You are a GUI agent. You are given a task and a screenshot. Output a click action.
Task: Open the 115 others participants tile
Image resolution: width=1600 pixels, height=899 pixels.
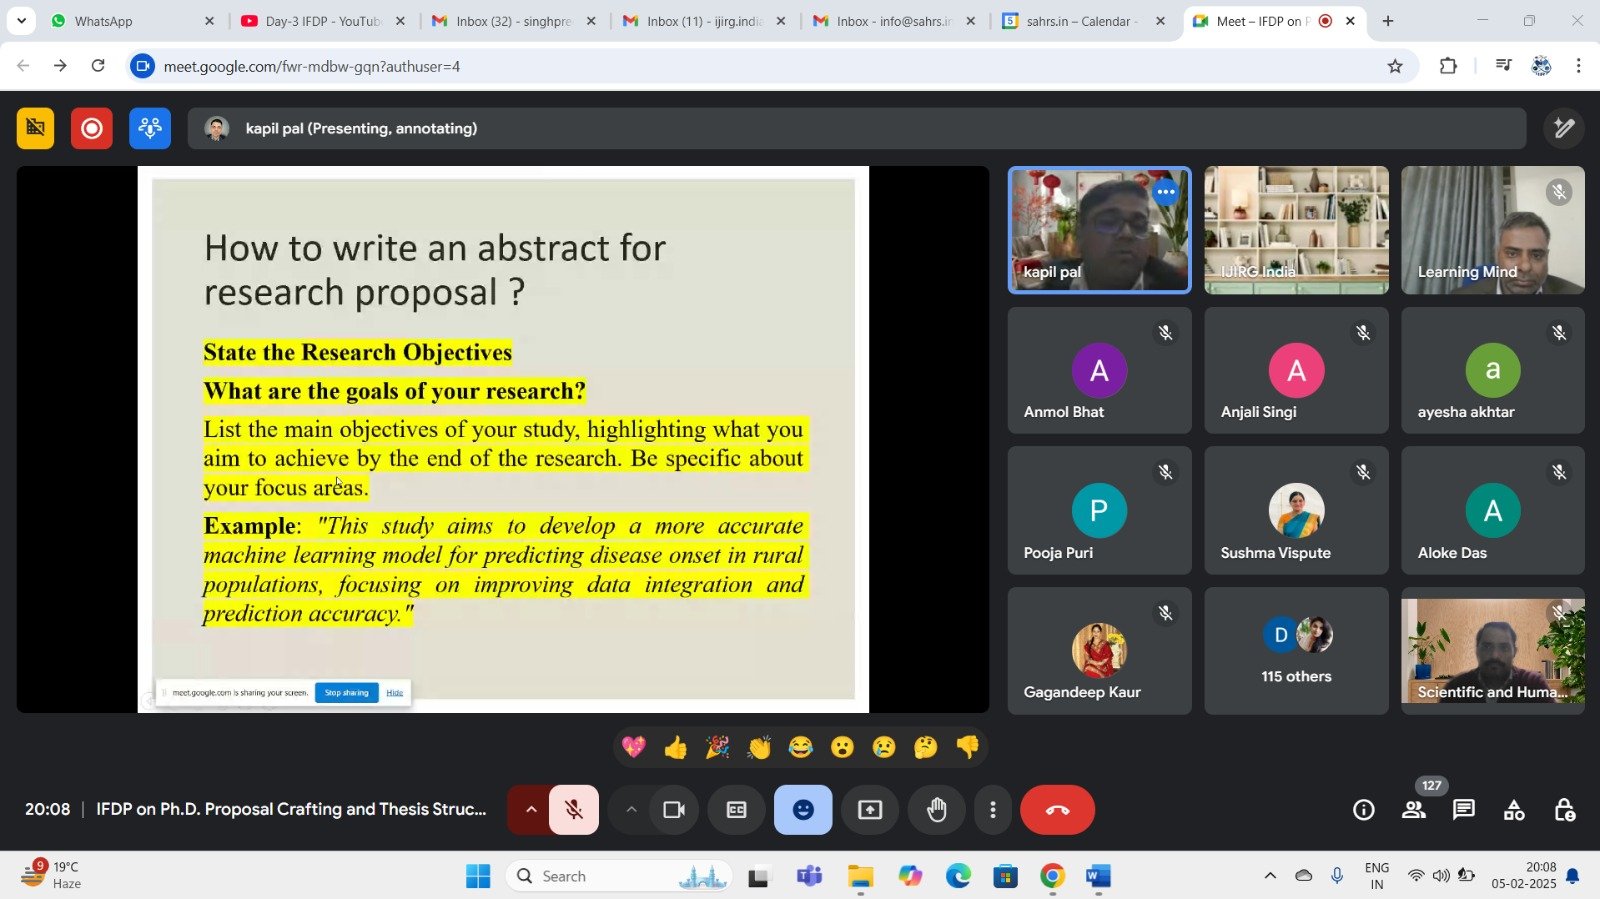click(x=1296, y=651)
